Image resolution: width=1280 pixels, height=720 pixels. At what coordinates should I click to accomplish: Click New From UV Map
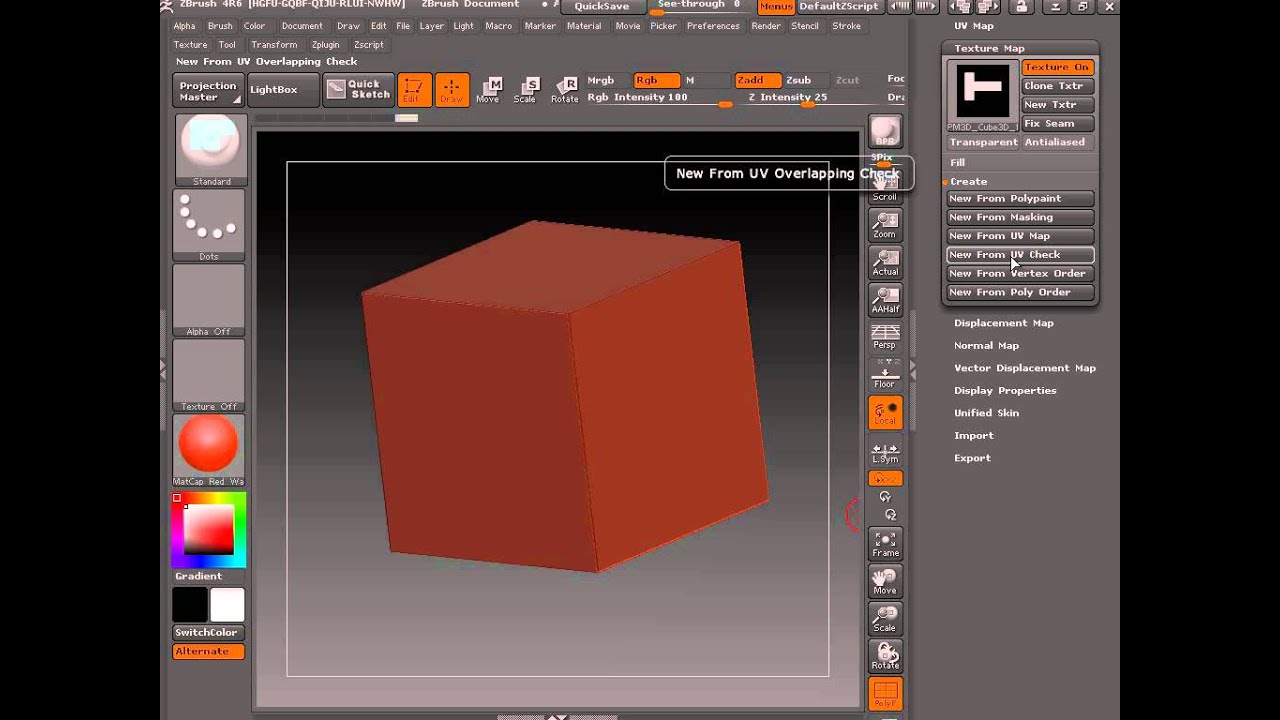(x=1021, y=236)
